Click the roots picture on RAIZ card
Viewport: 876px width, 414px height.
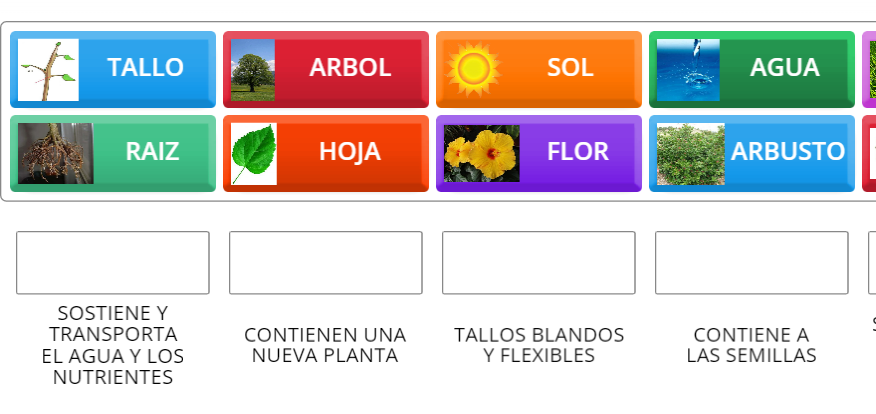(x=55, y=153)
